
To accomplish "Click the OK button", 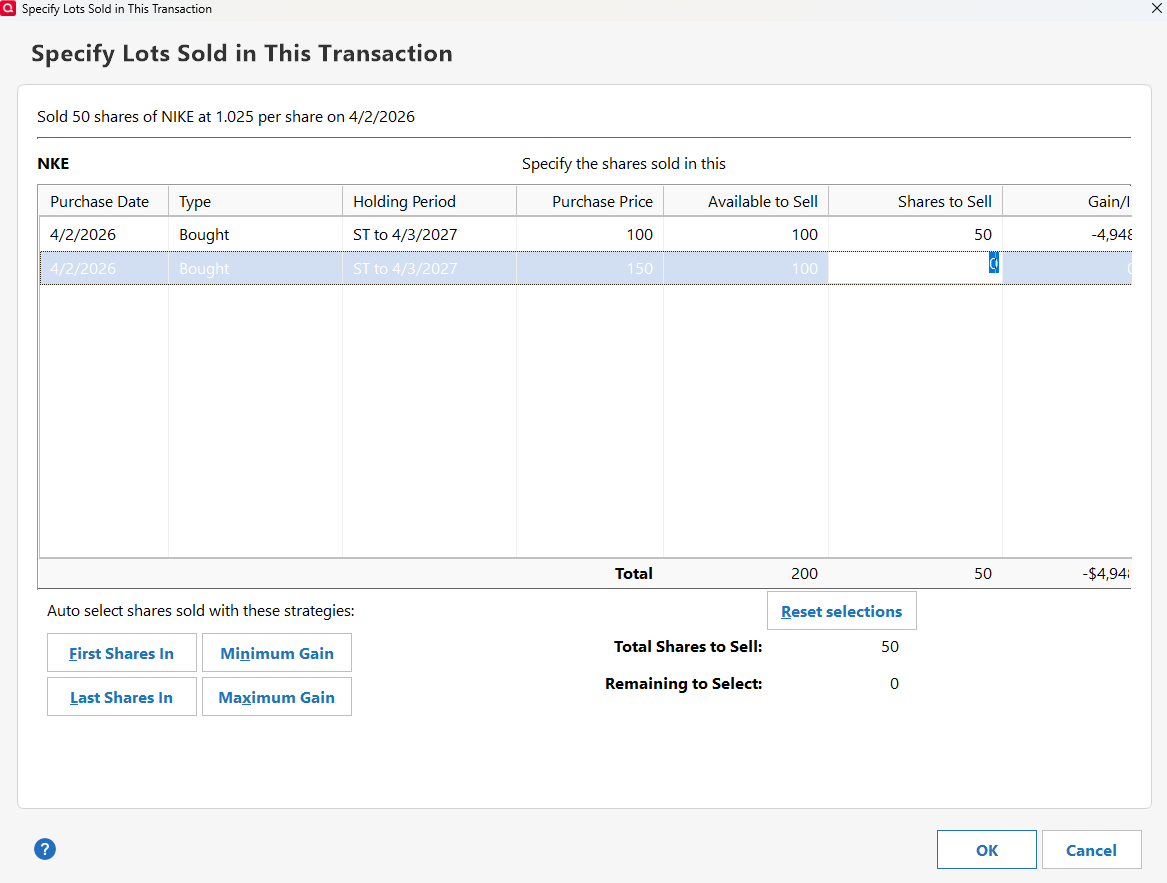I will pos(986,850).
